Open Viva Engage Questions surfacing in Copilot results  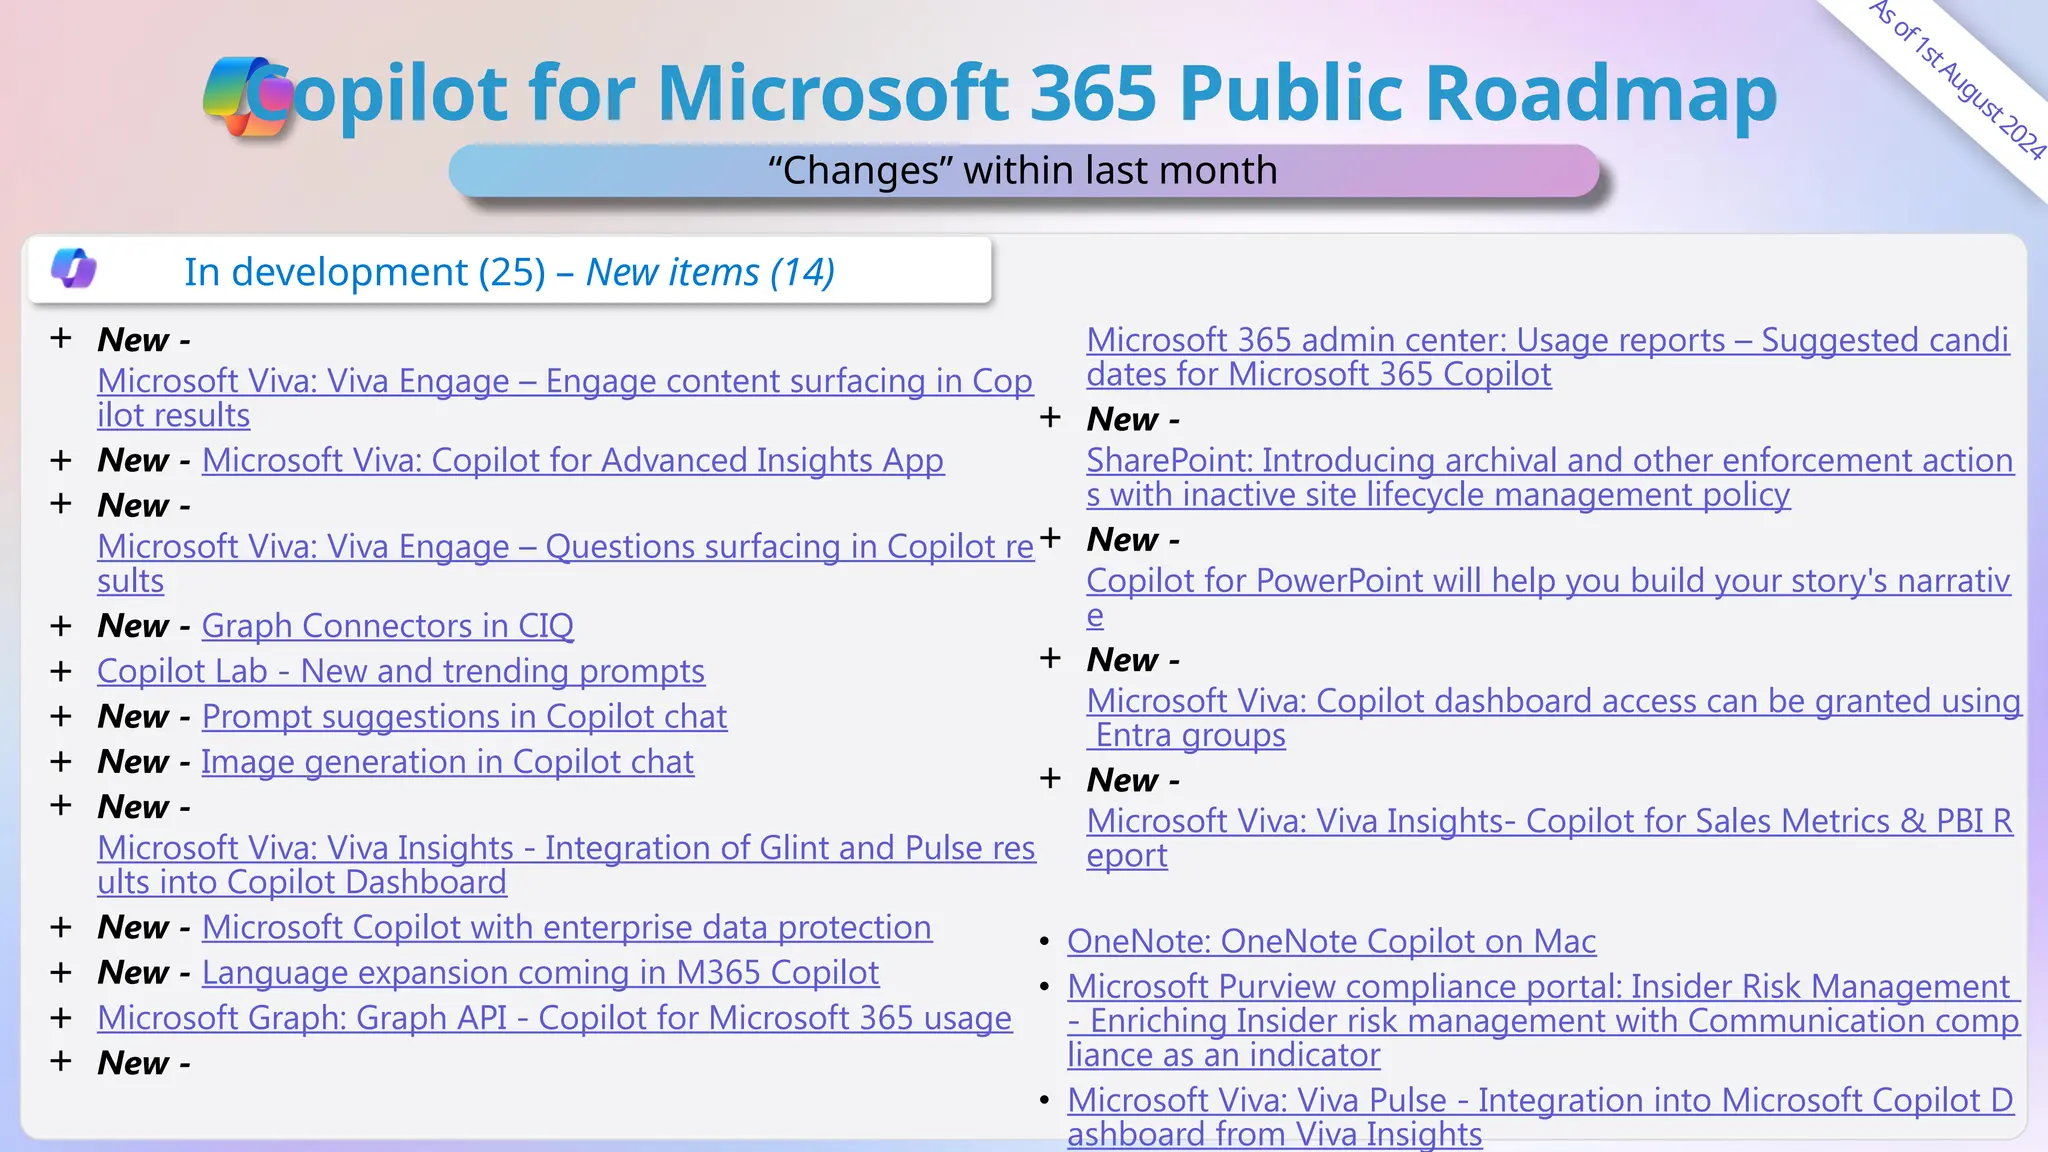pyautogui.click(x=565, y=563)
